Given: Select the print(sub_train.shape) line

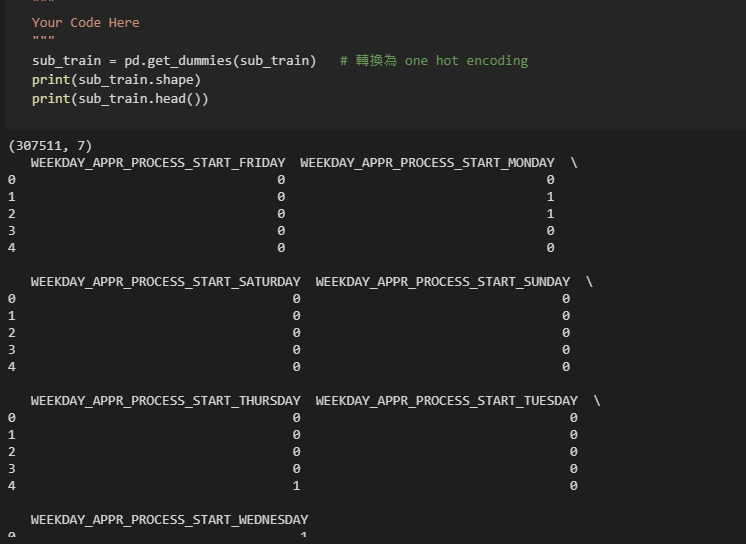Looking at the screenshot, I should [x=116, y=79].
